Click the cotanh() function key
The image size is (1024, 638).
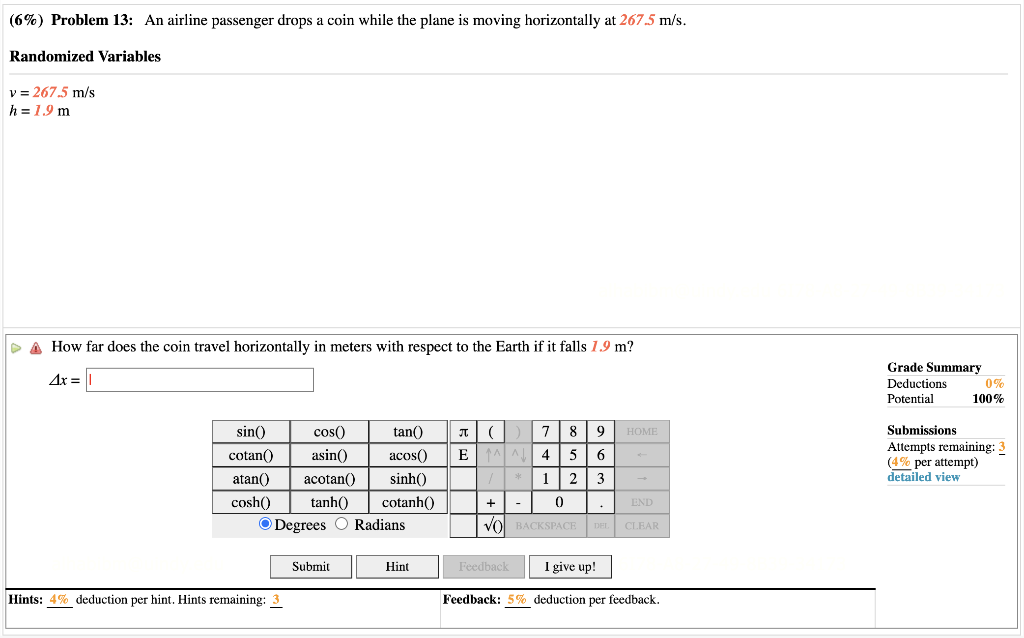[x=407, y=502]
